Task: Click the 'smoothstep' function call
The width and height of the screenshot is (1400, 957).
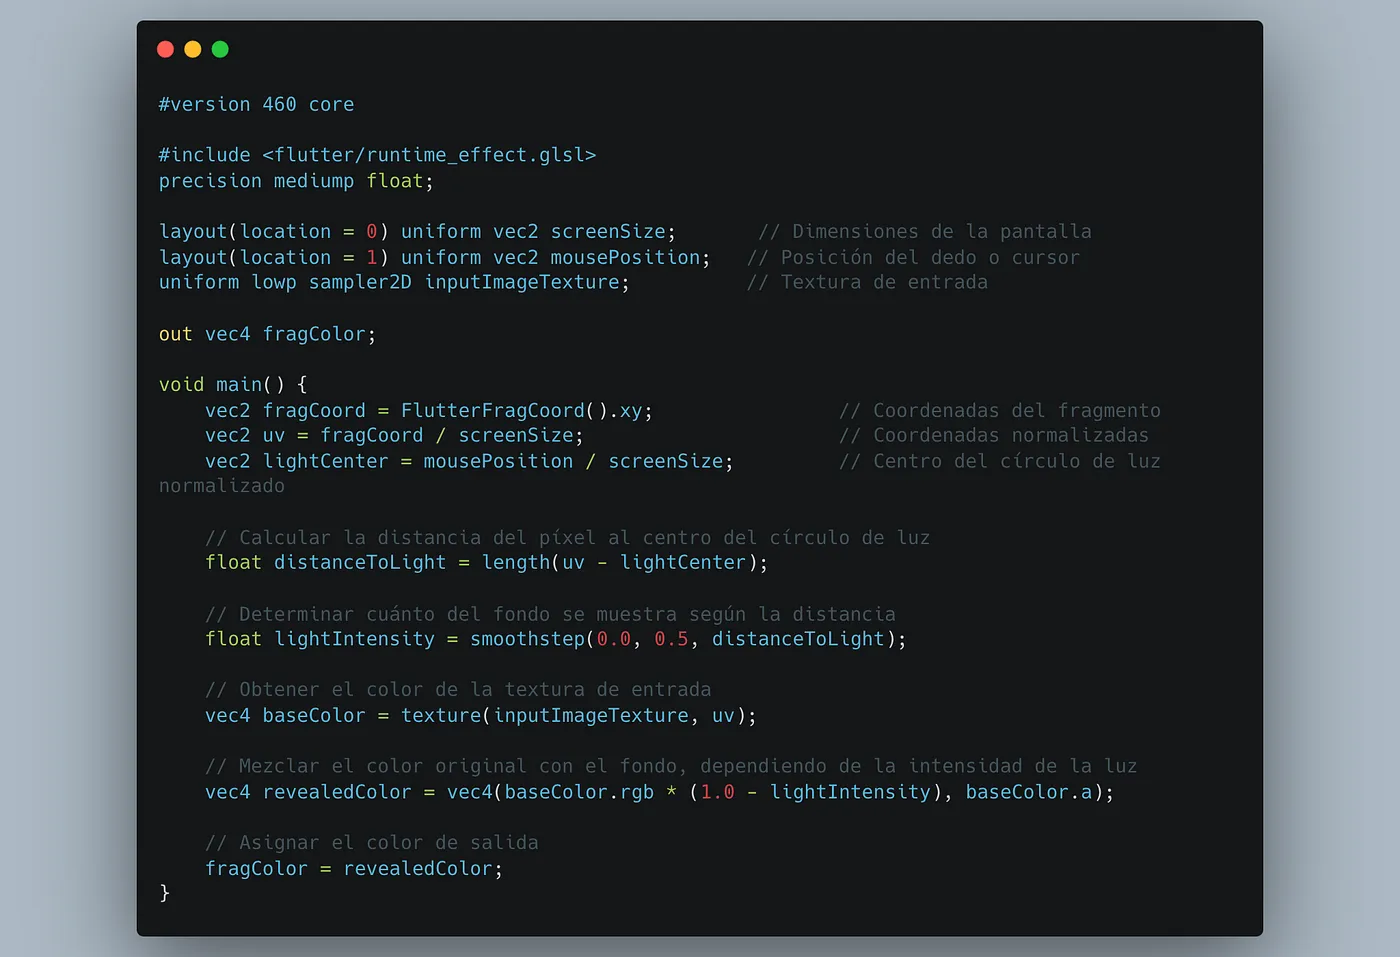Action: [527, 640]
